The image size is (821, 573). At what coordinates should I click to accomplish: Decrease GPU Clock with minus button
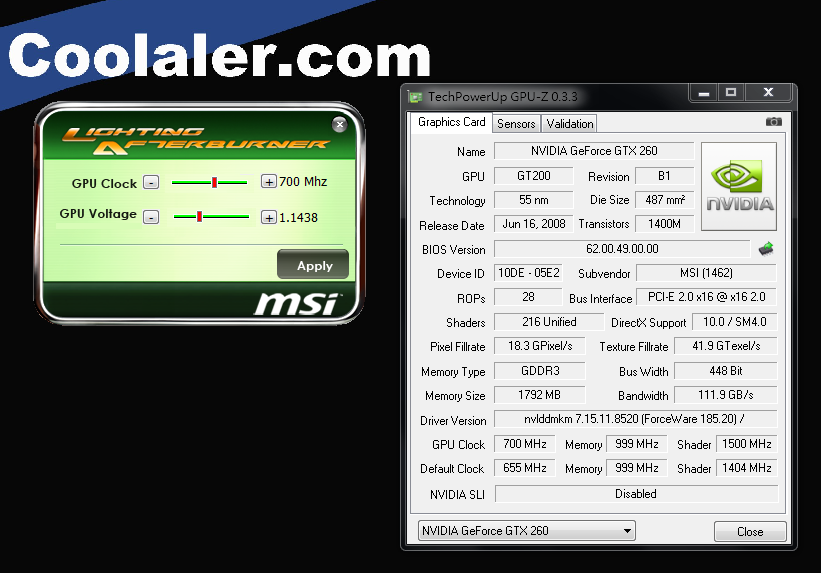coord(151,182)
